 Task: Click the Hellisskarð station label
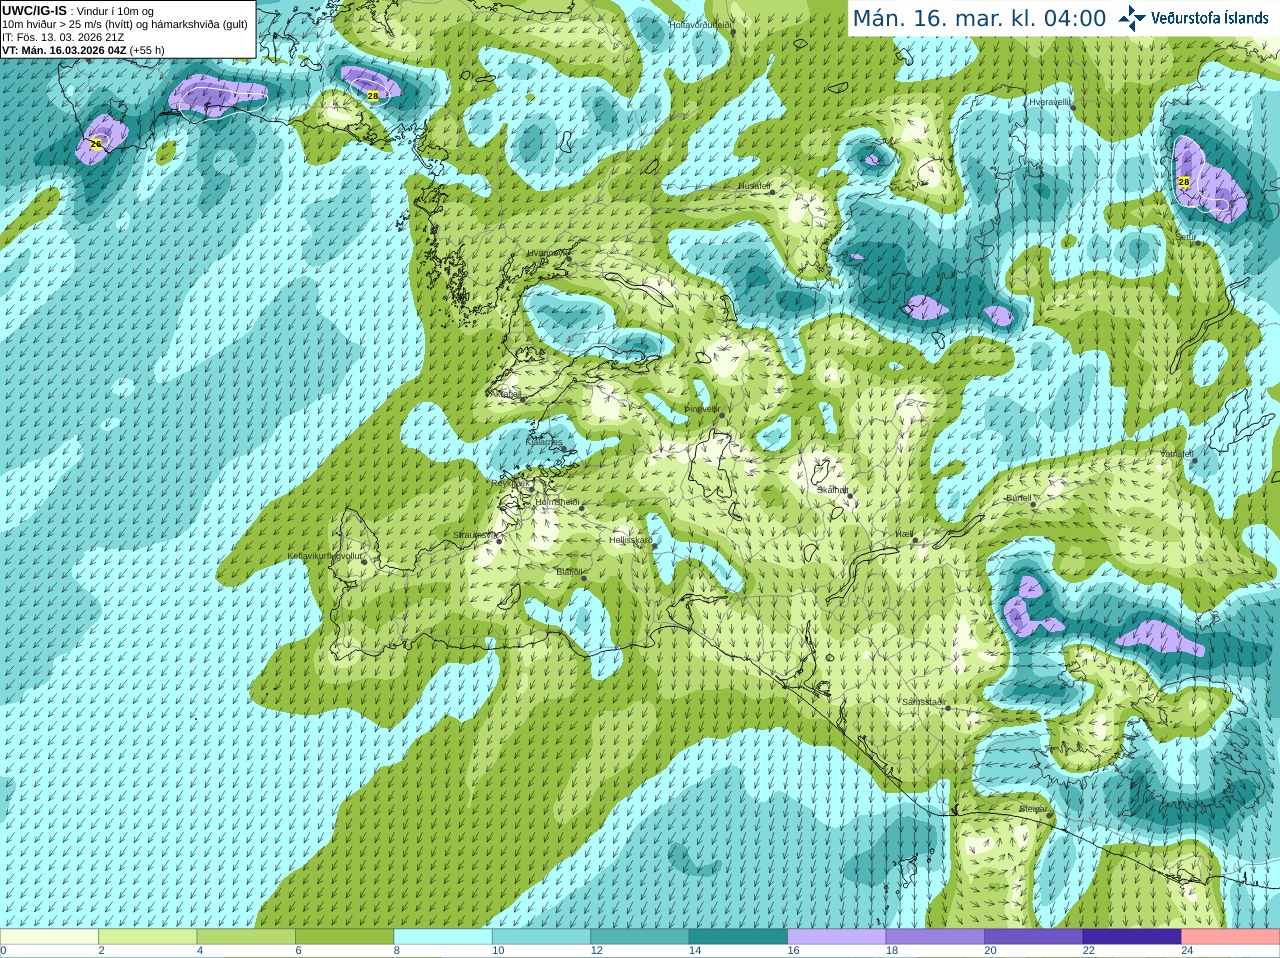pyautogui.click(x=630, y=540)
